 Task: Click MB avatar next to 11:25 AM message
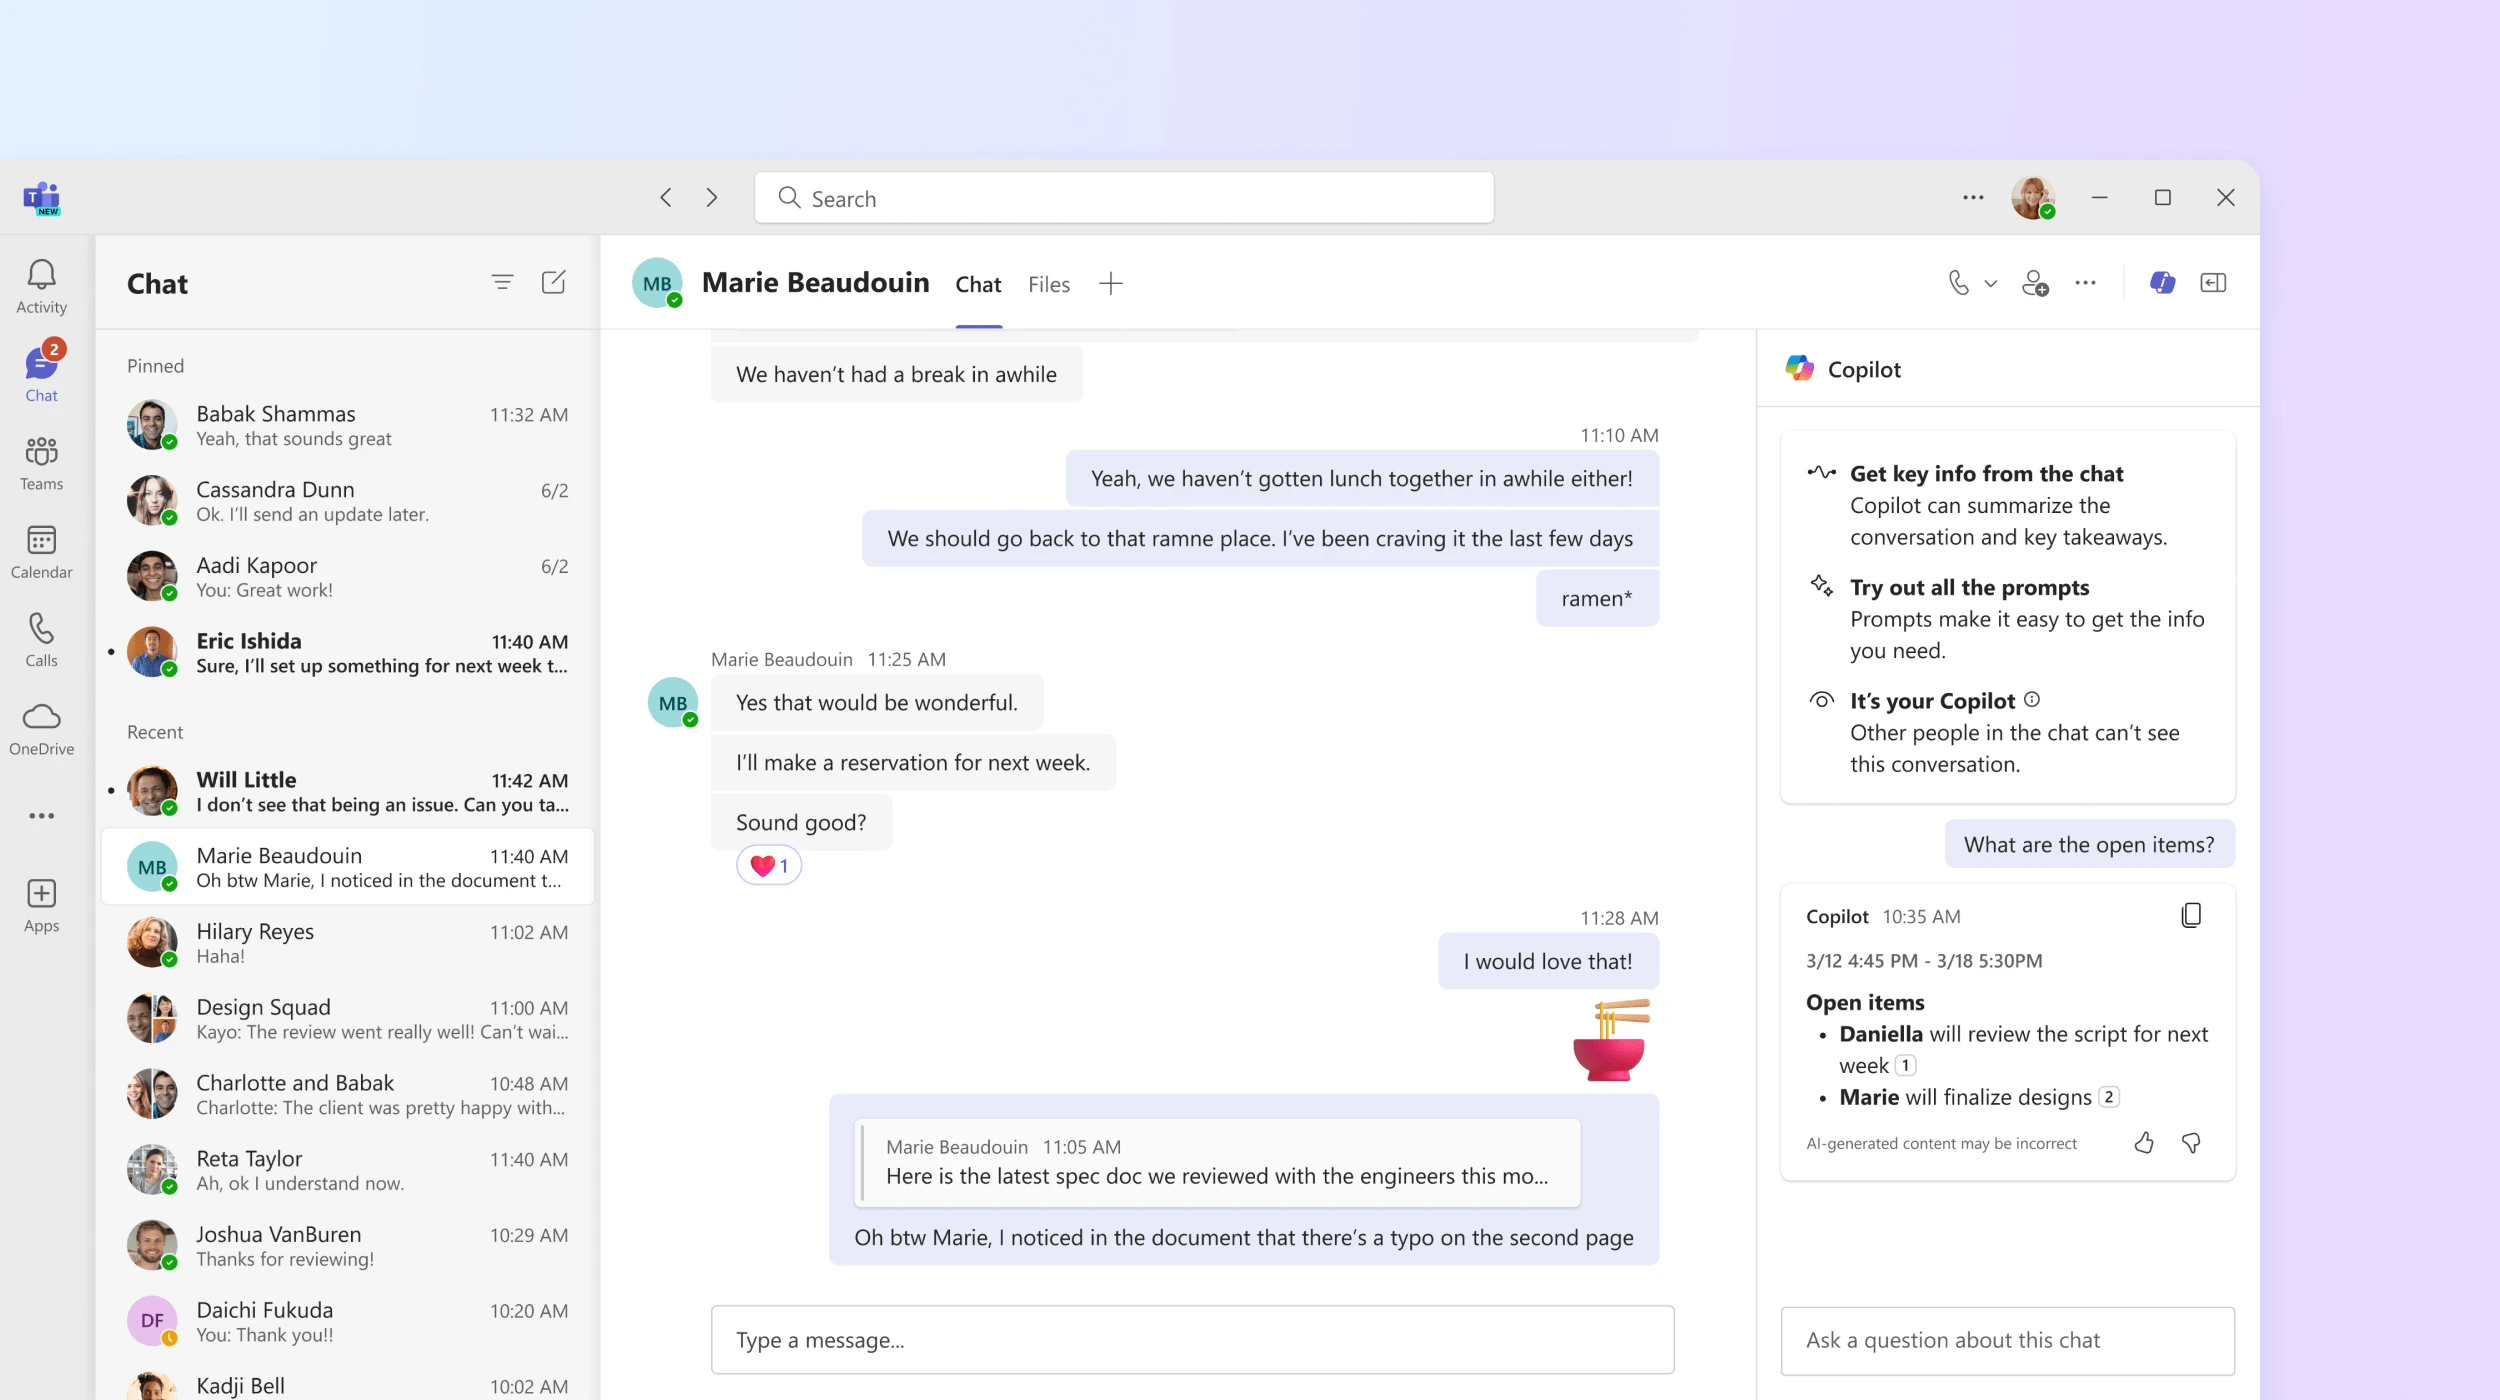pyautogui.click(x=673, y=703)
